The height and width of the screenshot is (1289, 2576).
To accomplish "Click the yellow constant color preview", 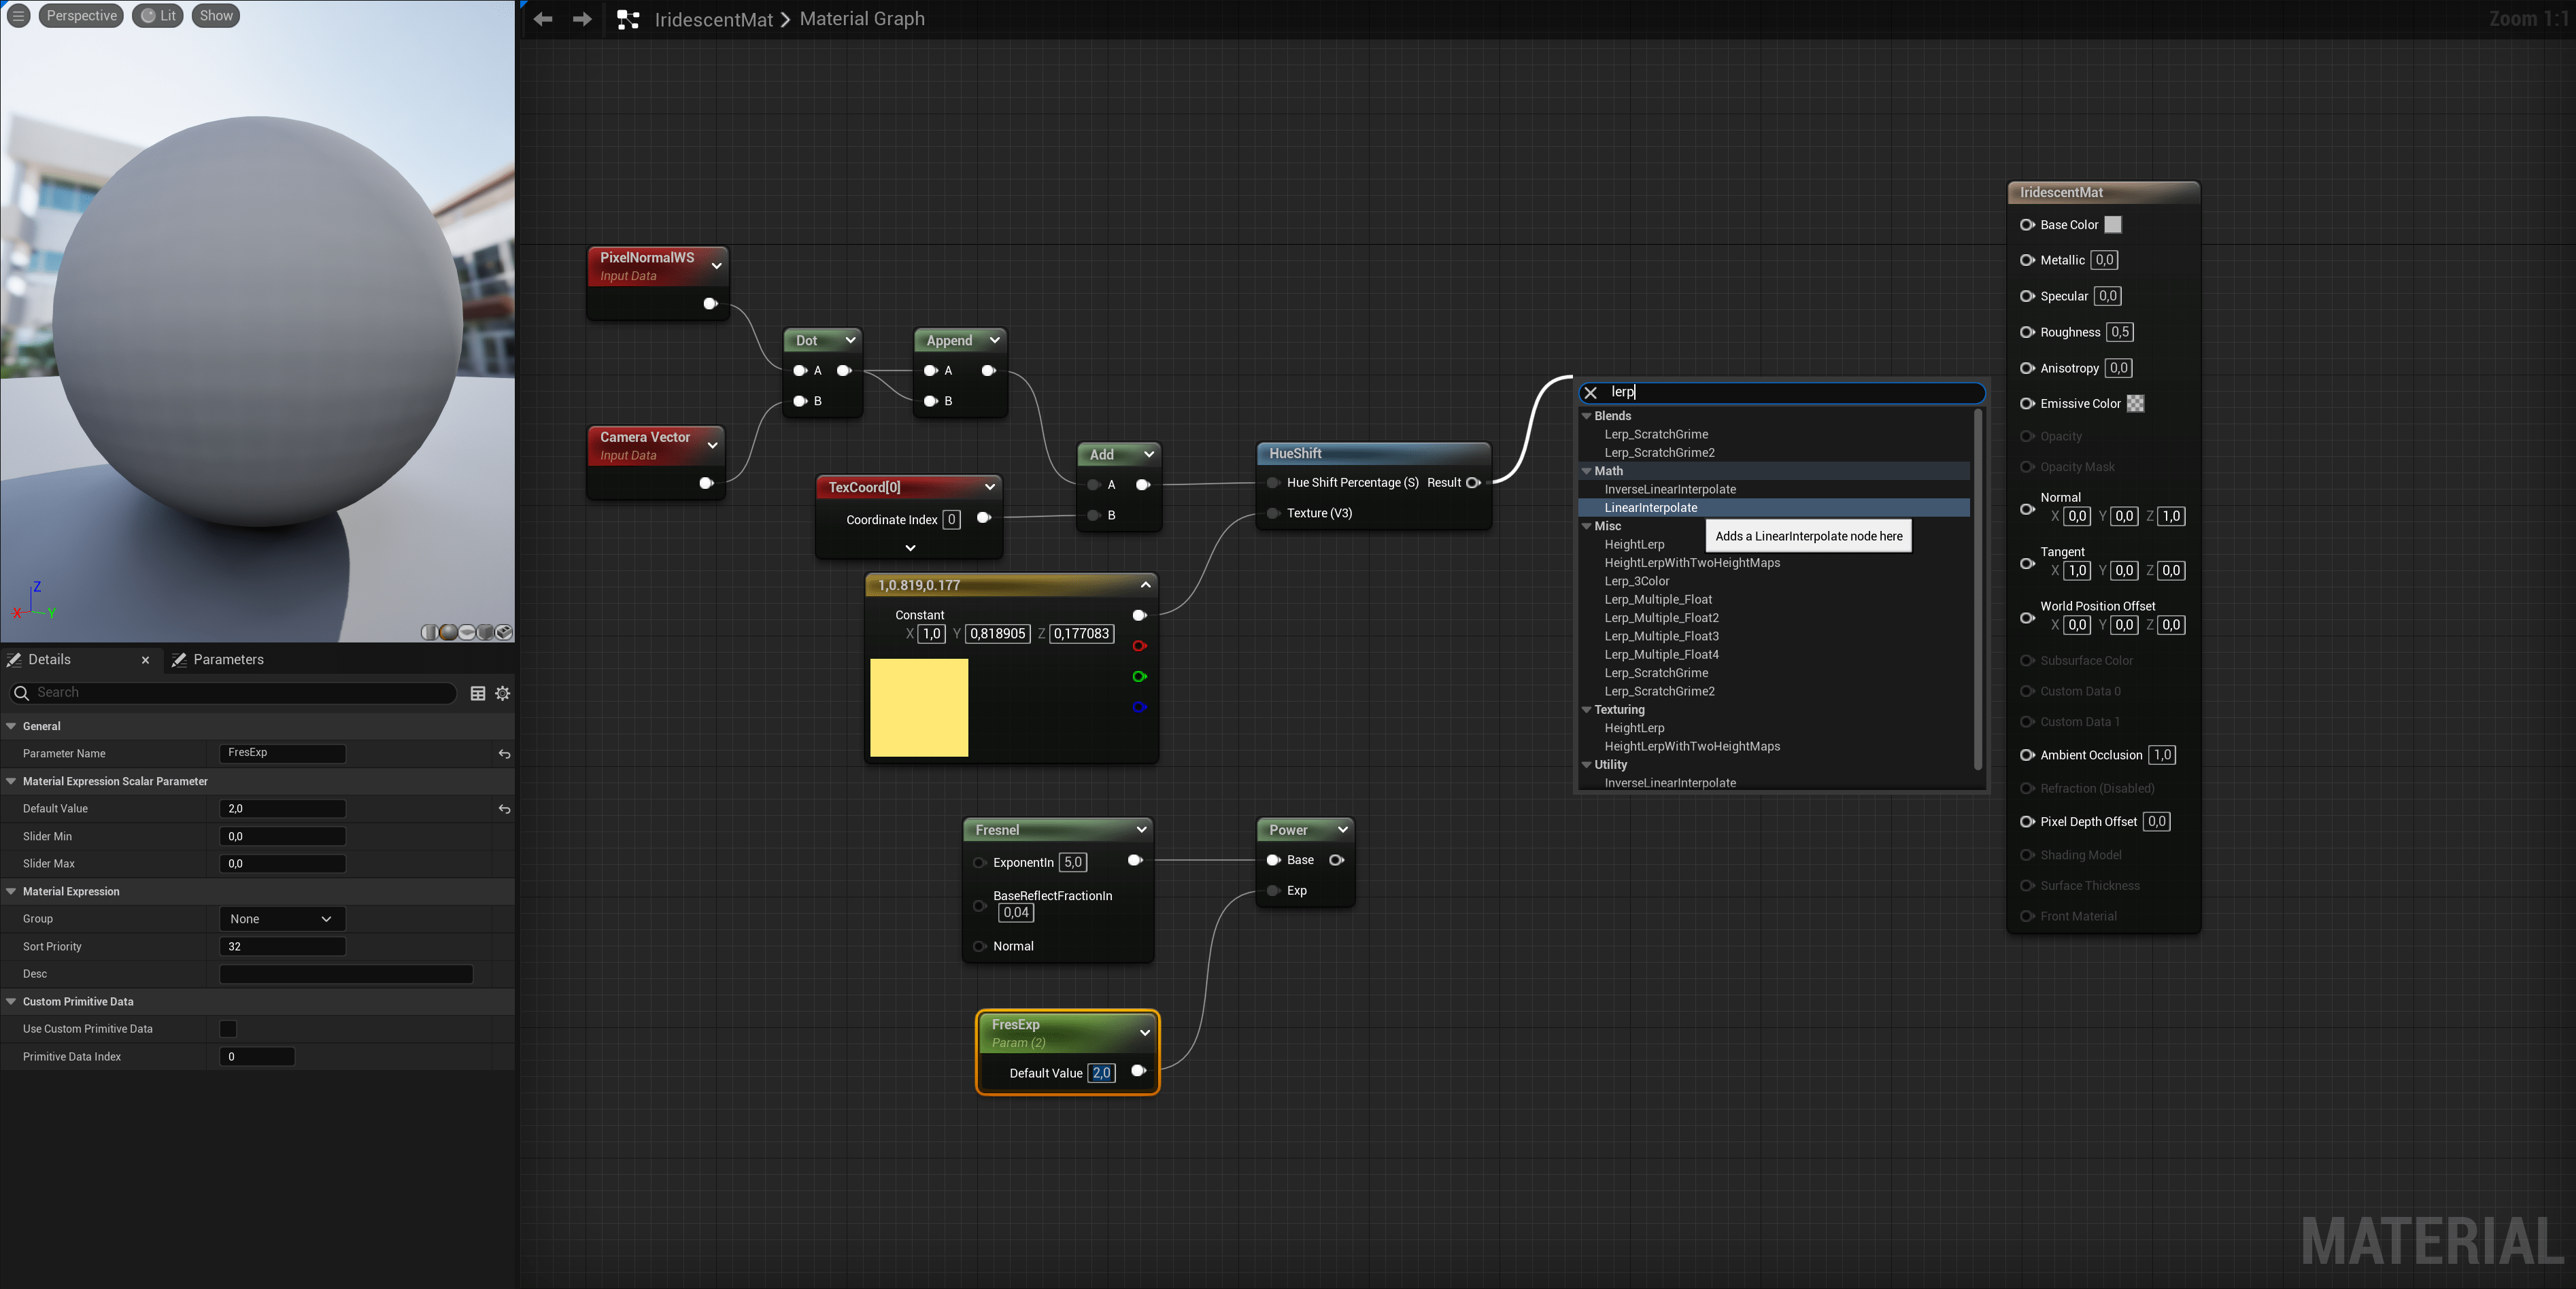I will point(919,708).
